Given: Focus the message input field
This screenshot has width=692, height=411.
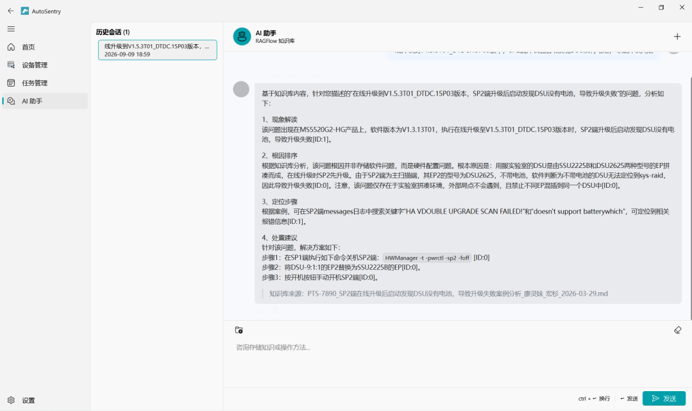Looking at the screenshot, I should tap(457, 360).
